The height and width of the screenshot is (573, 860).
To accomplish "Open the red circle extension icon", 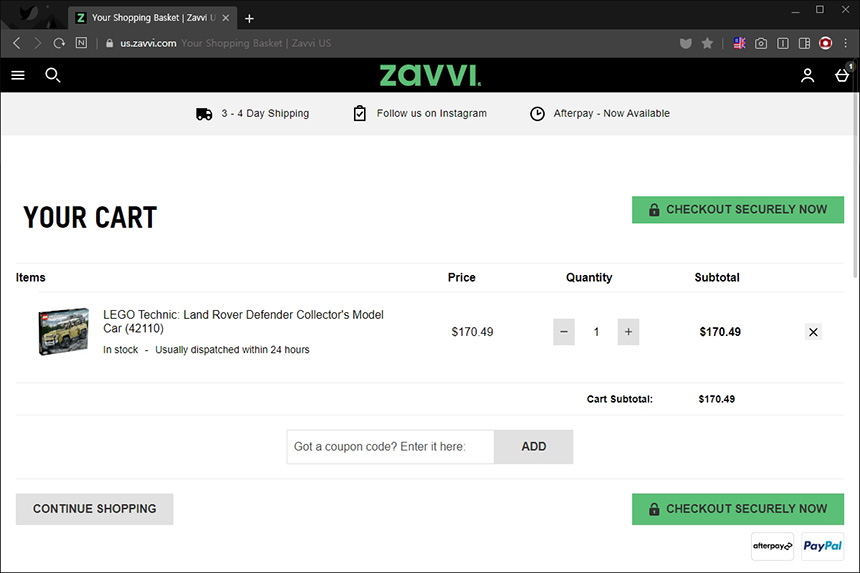I will click(825, 43).
